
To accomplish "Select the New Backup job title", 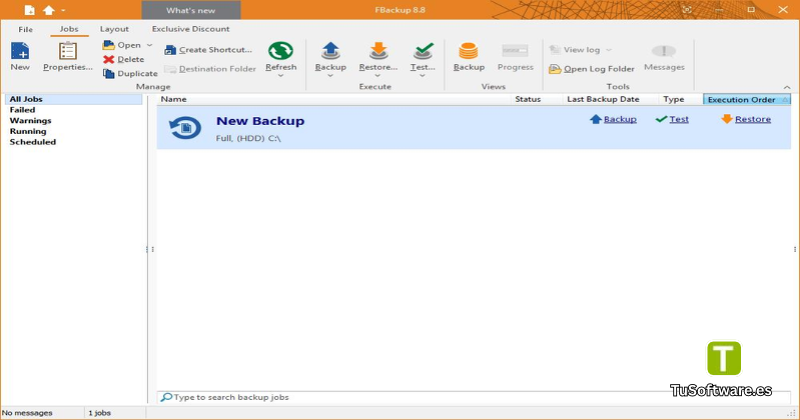I will 260,121.
